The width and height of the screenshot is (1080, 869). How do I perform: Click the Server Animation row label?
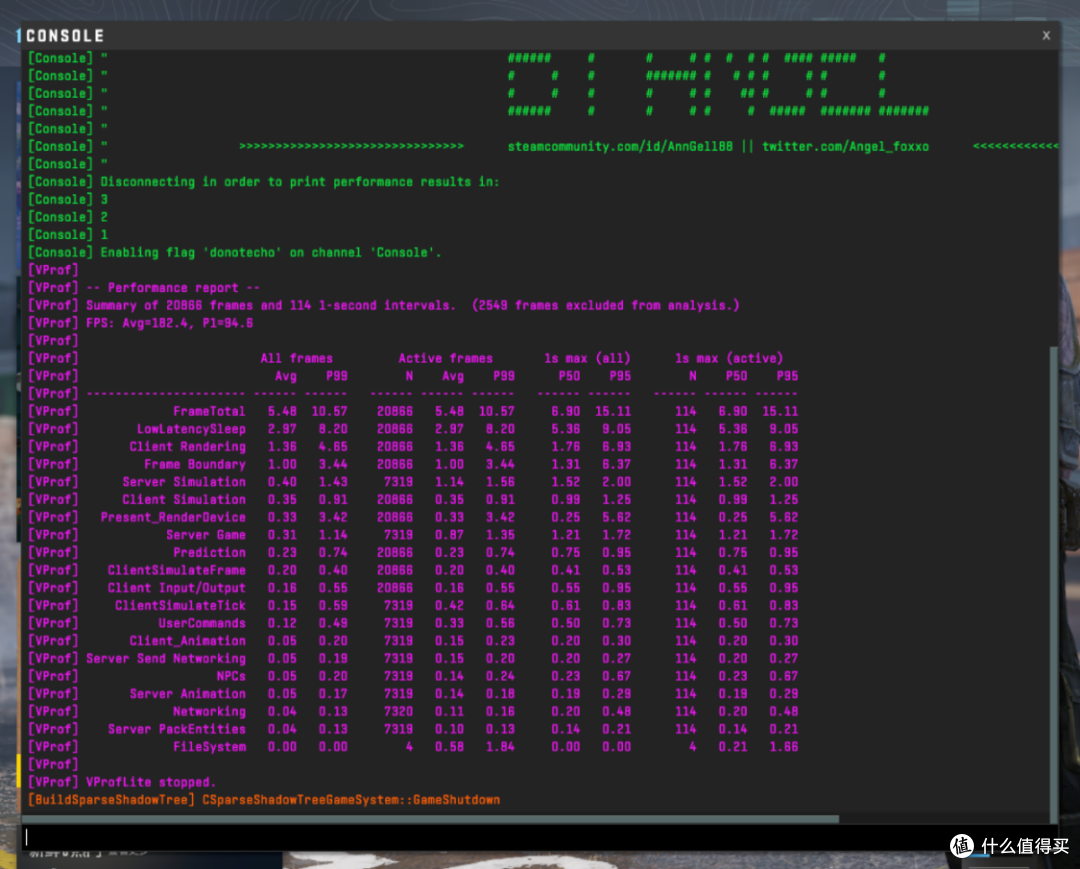tap(187, 694)
